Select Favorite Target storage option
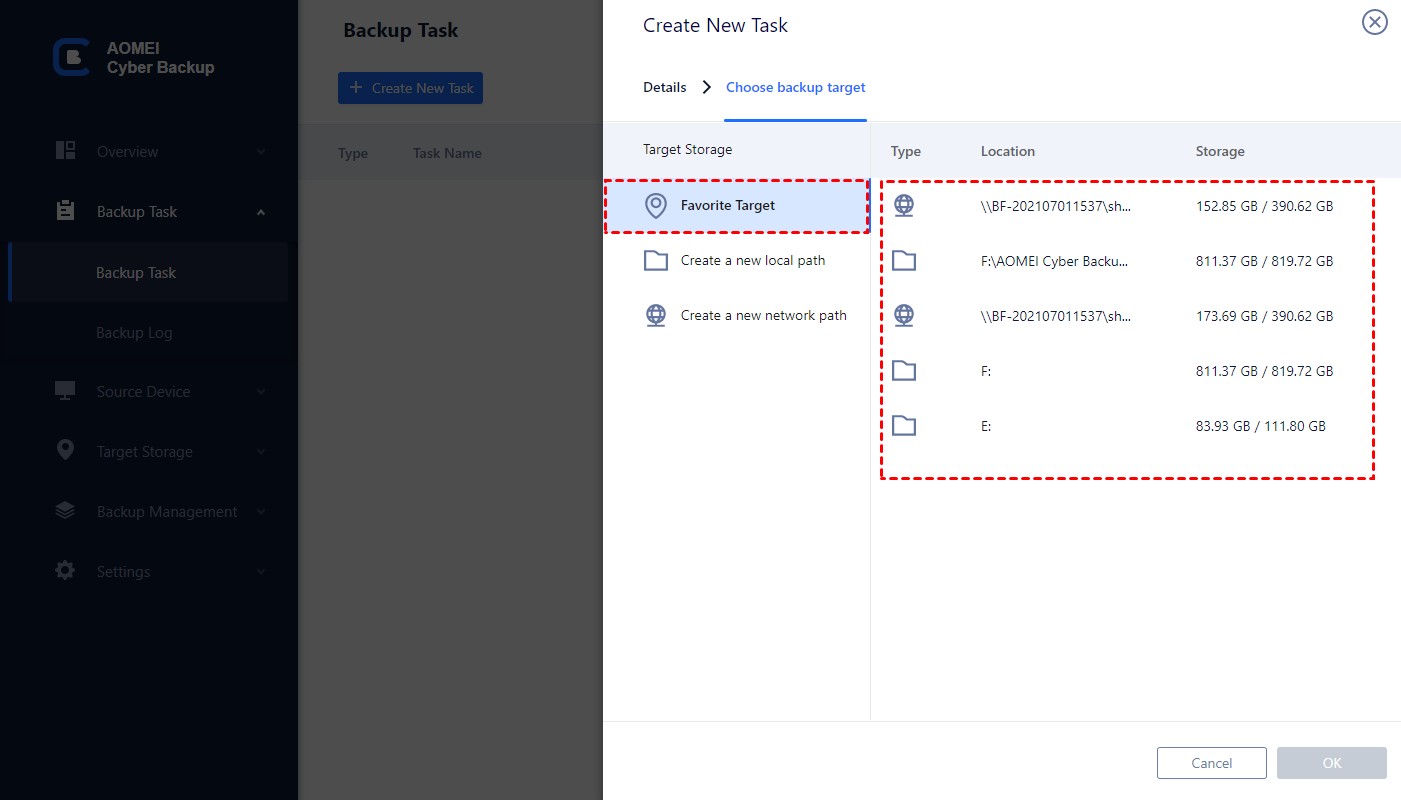 727,206
